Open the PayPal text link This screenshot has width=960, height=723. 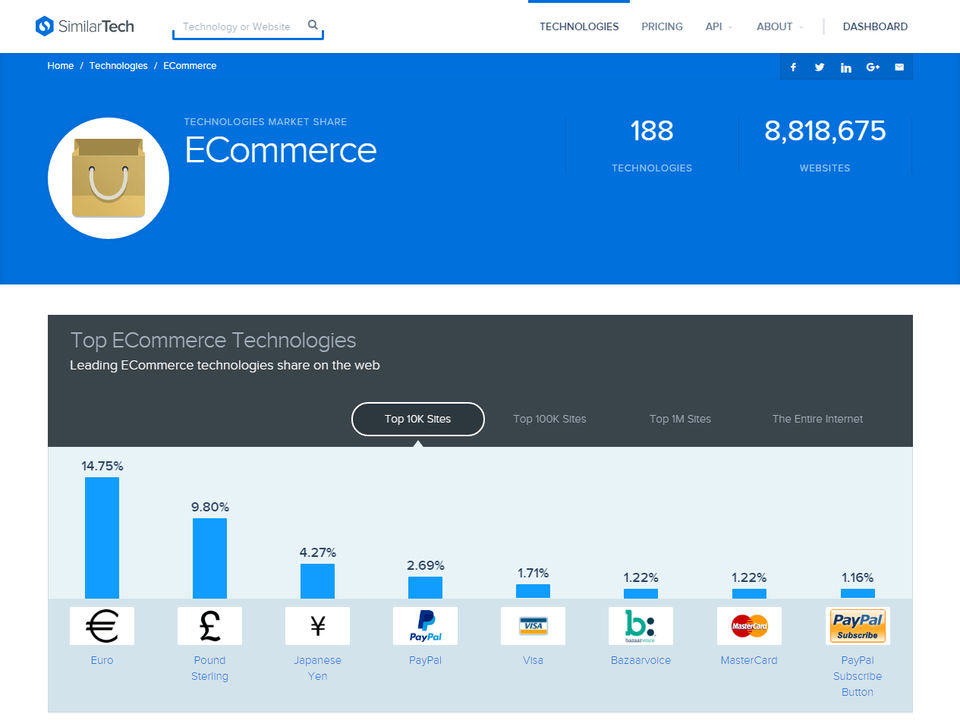[x=425, y=660]
